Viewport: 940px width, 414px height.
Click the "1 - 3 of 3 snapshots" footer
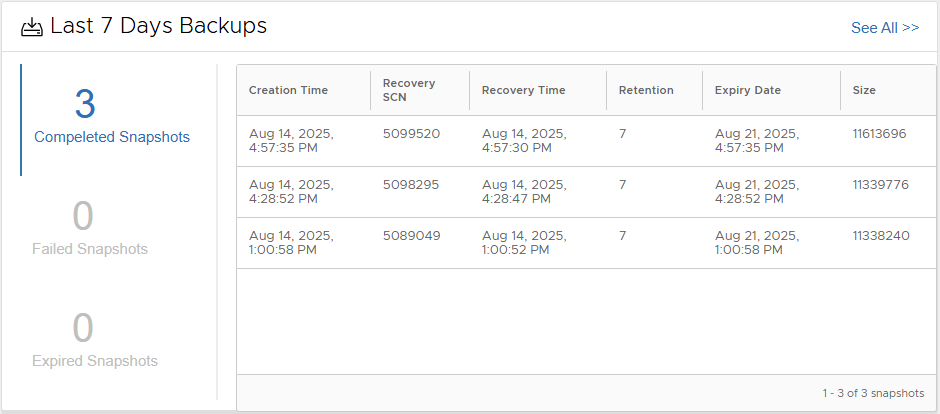[873, 393]
